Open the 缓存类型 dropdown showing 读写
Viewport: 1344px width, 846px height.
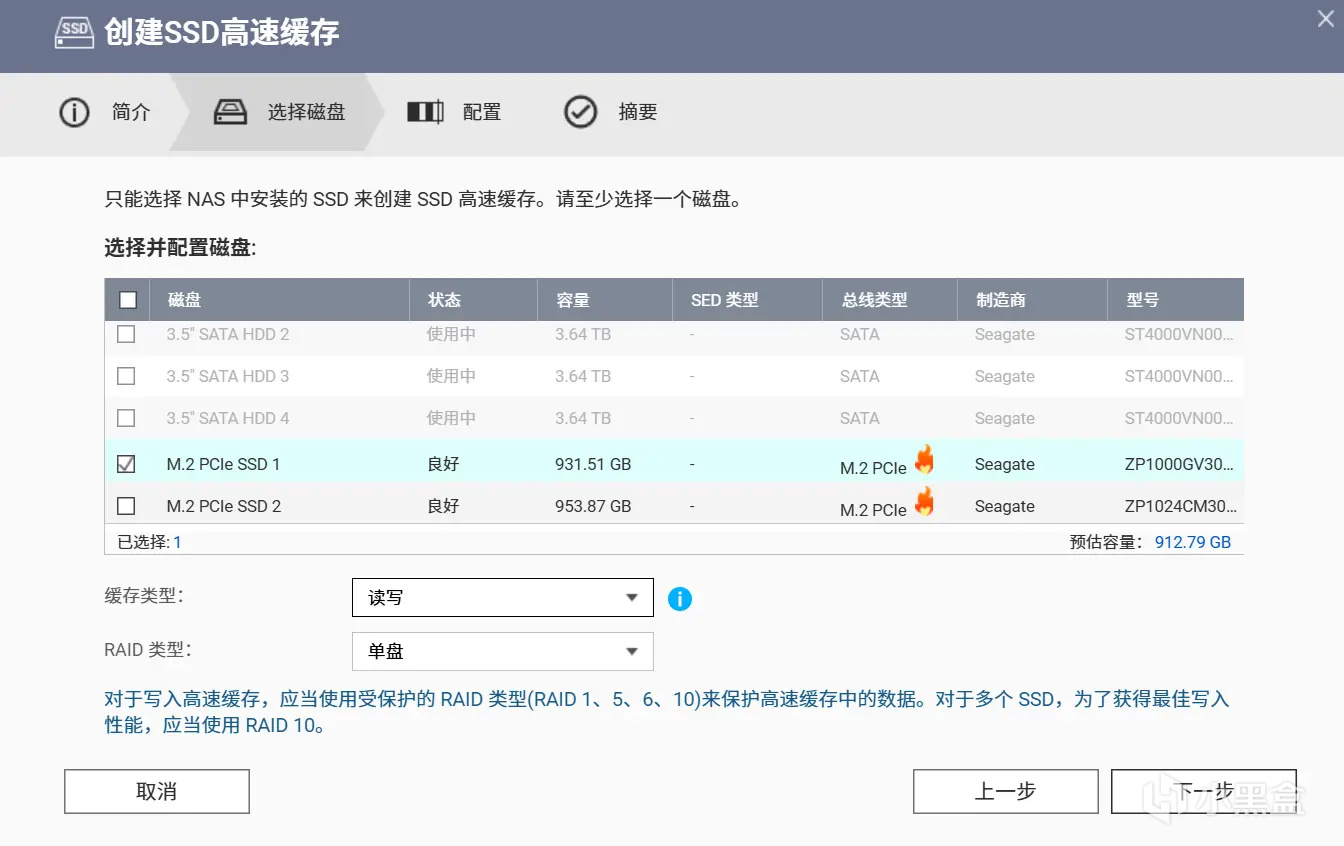(x=502, y=598)
